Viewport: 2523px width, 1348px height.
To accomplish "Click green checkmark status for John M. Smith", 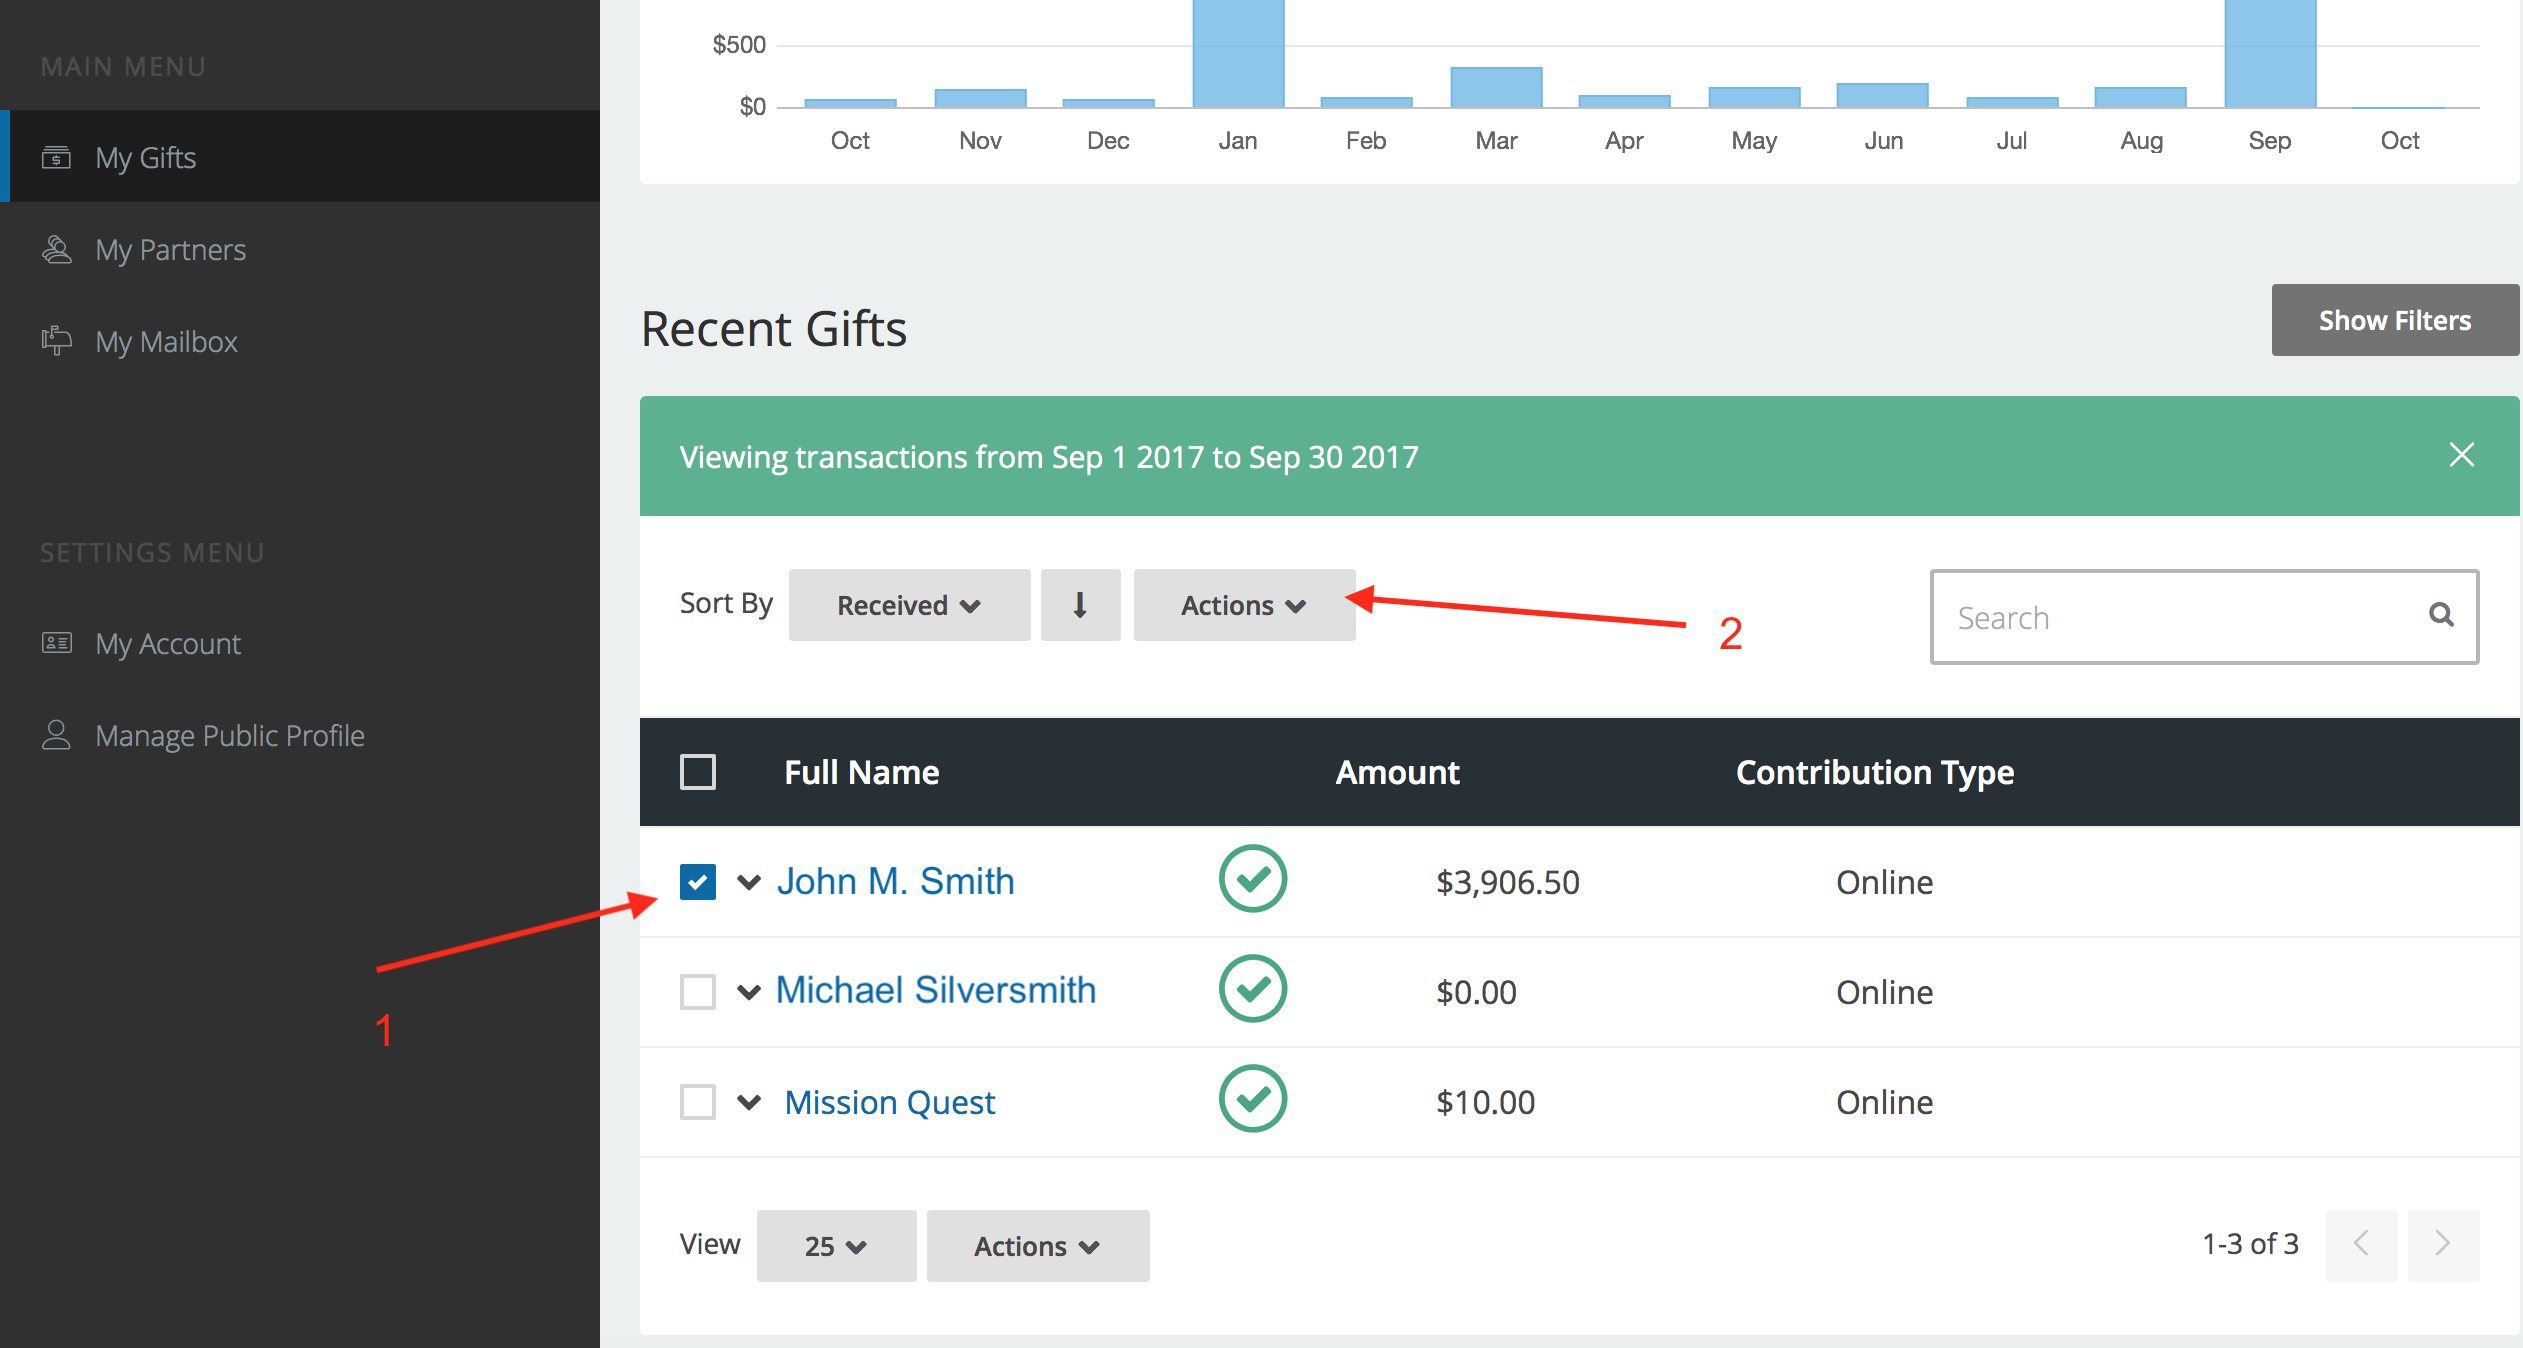I will coord(1252,879).
